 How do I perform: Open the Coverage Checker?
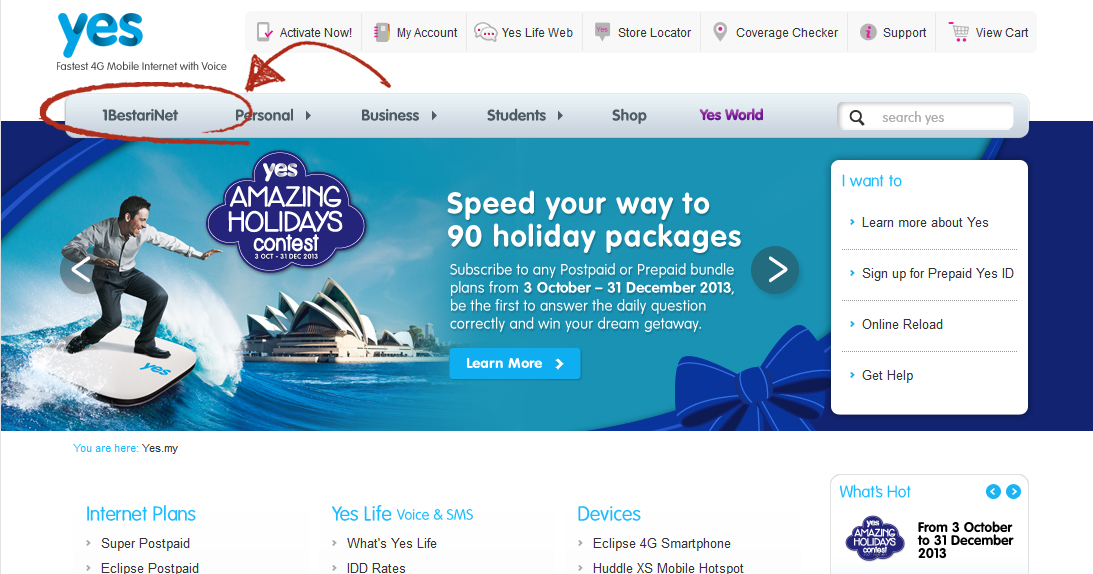(787, 33)
